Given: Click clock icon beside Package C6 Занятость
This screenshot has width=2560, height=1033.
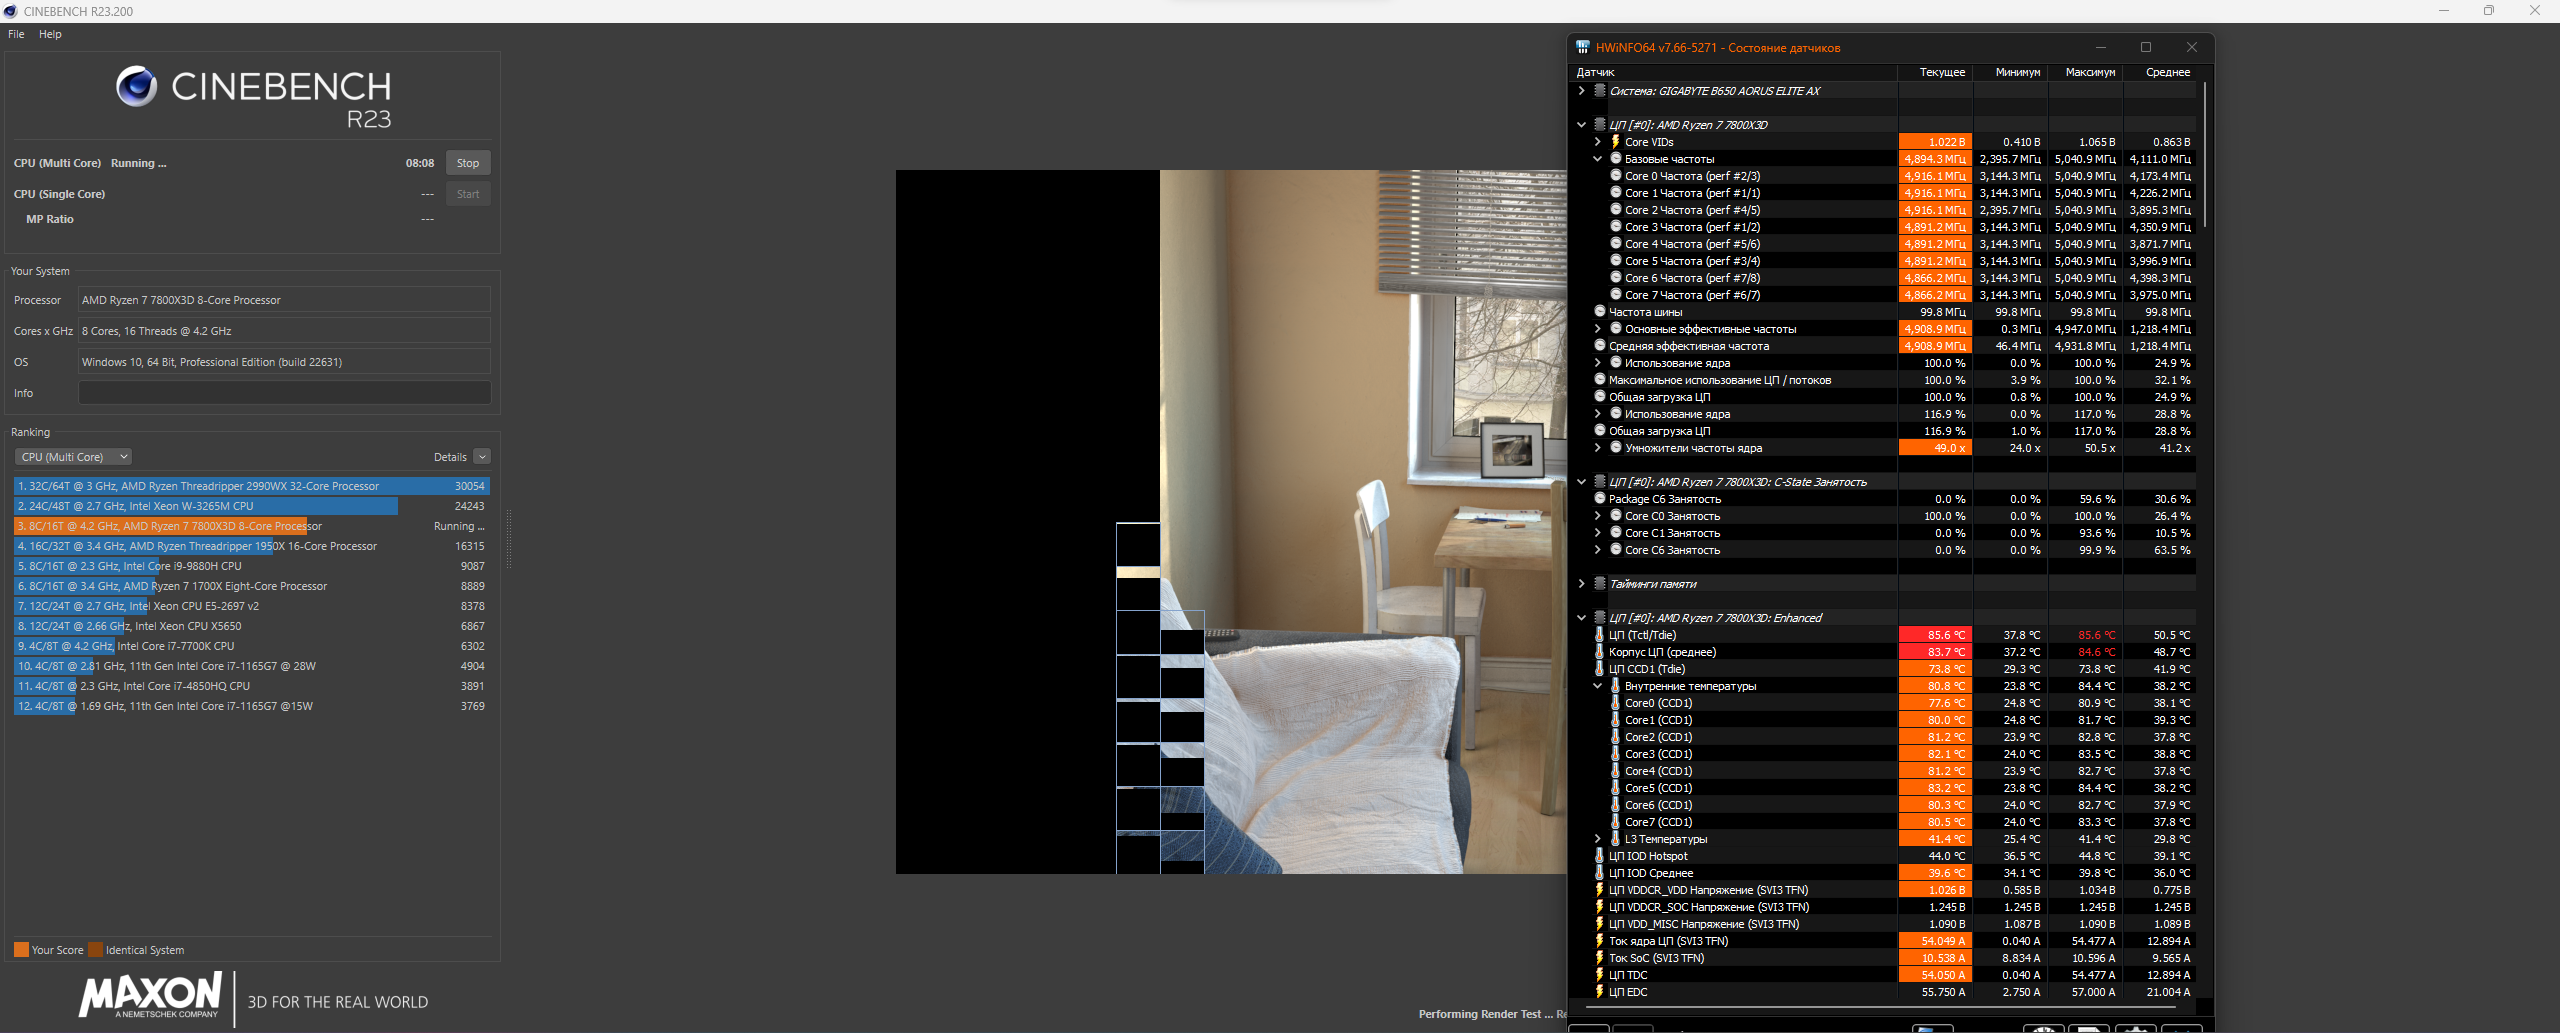Looking at the screenshot, I should point(1600,499).
